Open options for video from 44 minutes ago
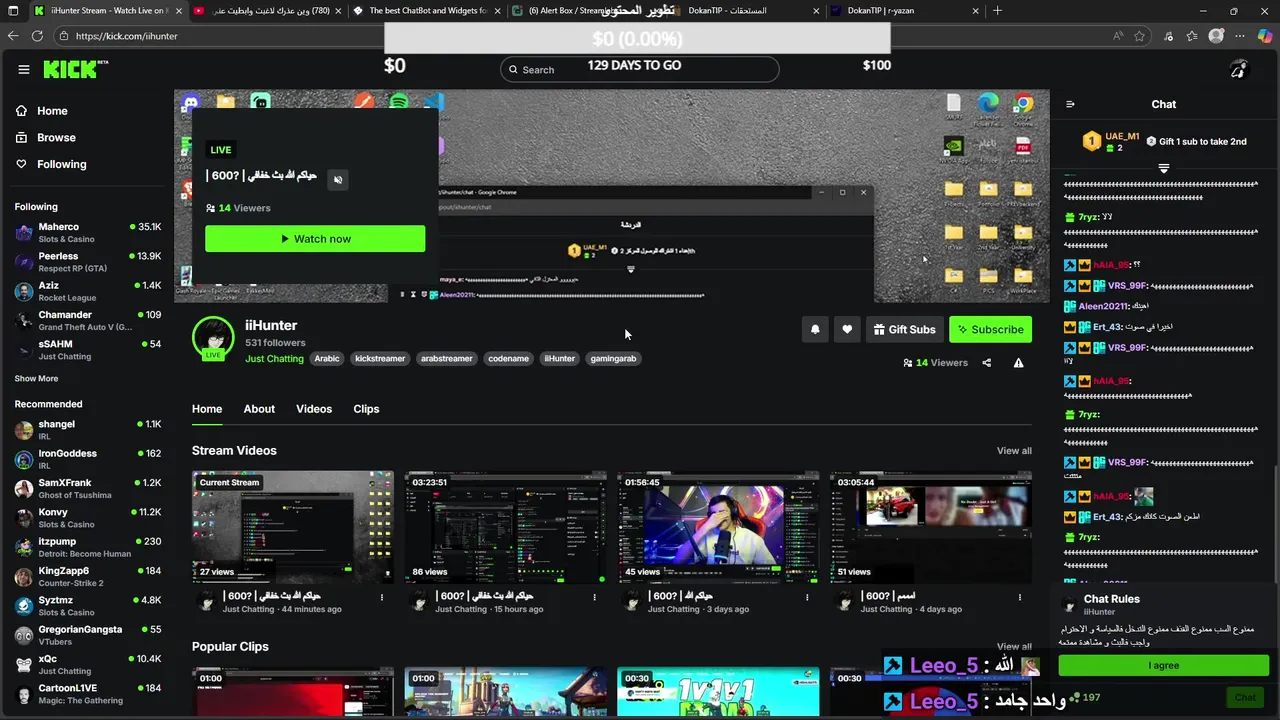The height and width of the screenshot is (720, 1280). click(382, 597)
